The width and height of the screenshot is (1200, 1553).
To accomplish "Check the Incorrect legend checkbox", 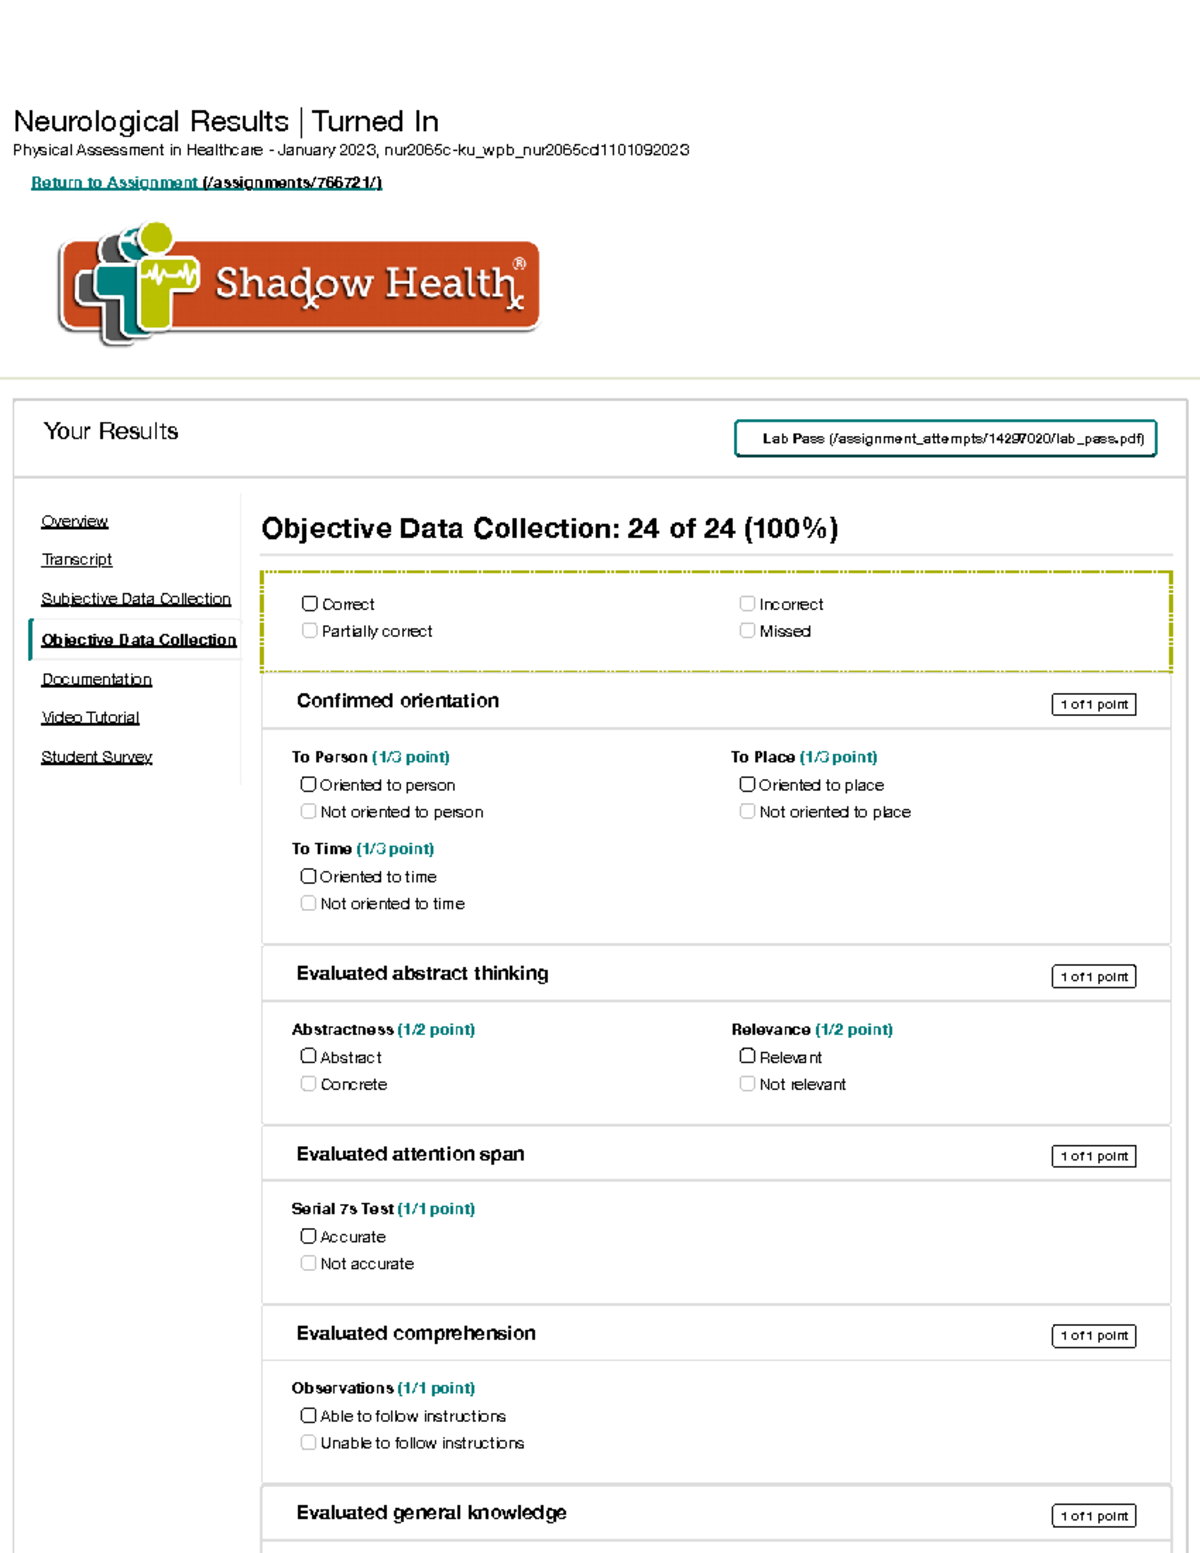I will (747, 604).
